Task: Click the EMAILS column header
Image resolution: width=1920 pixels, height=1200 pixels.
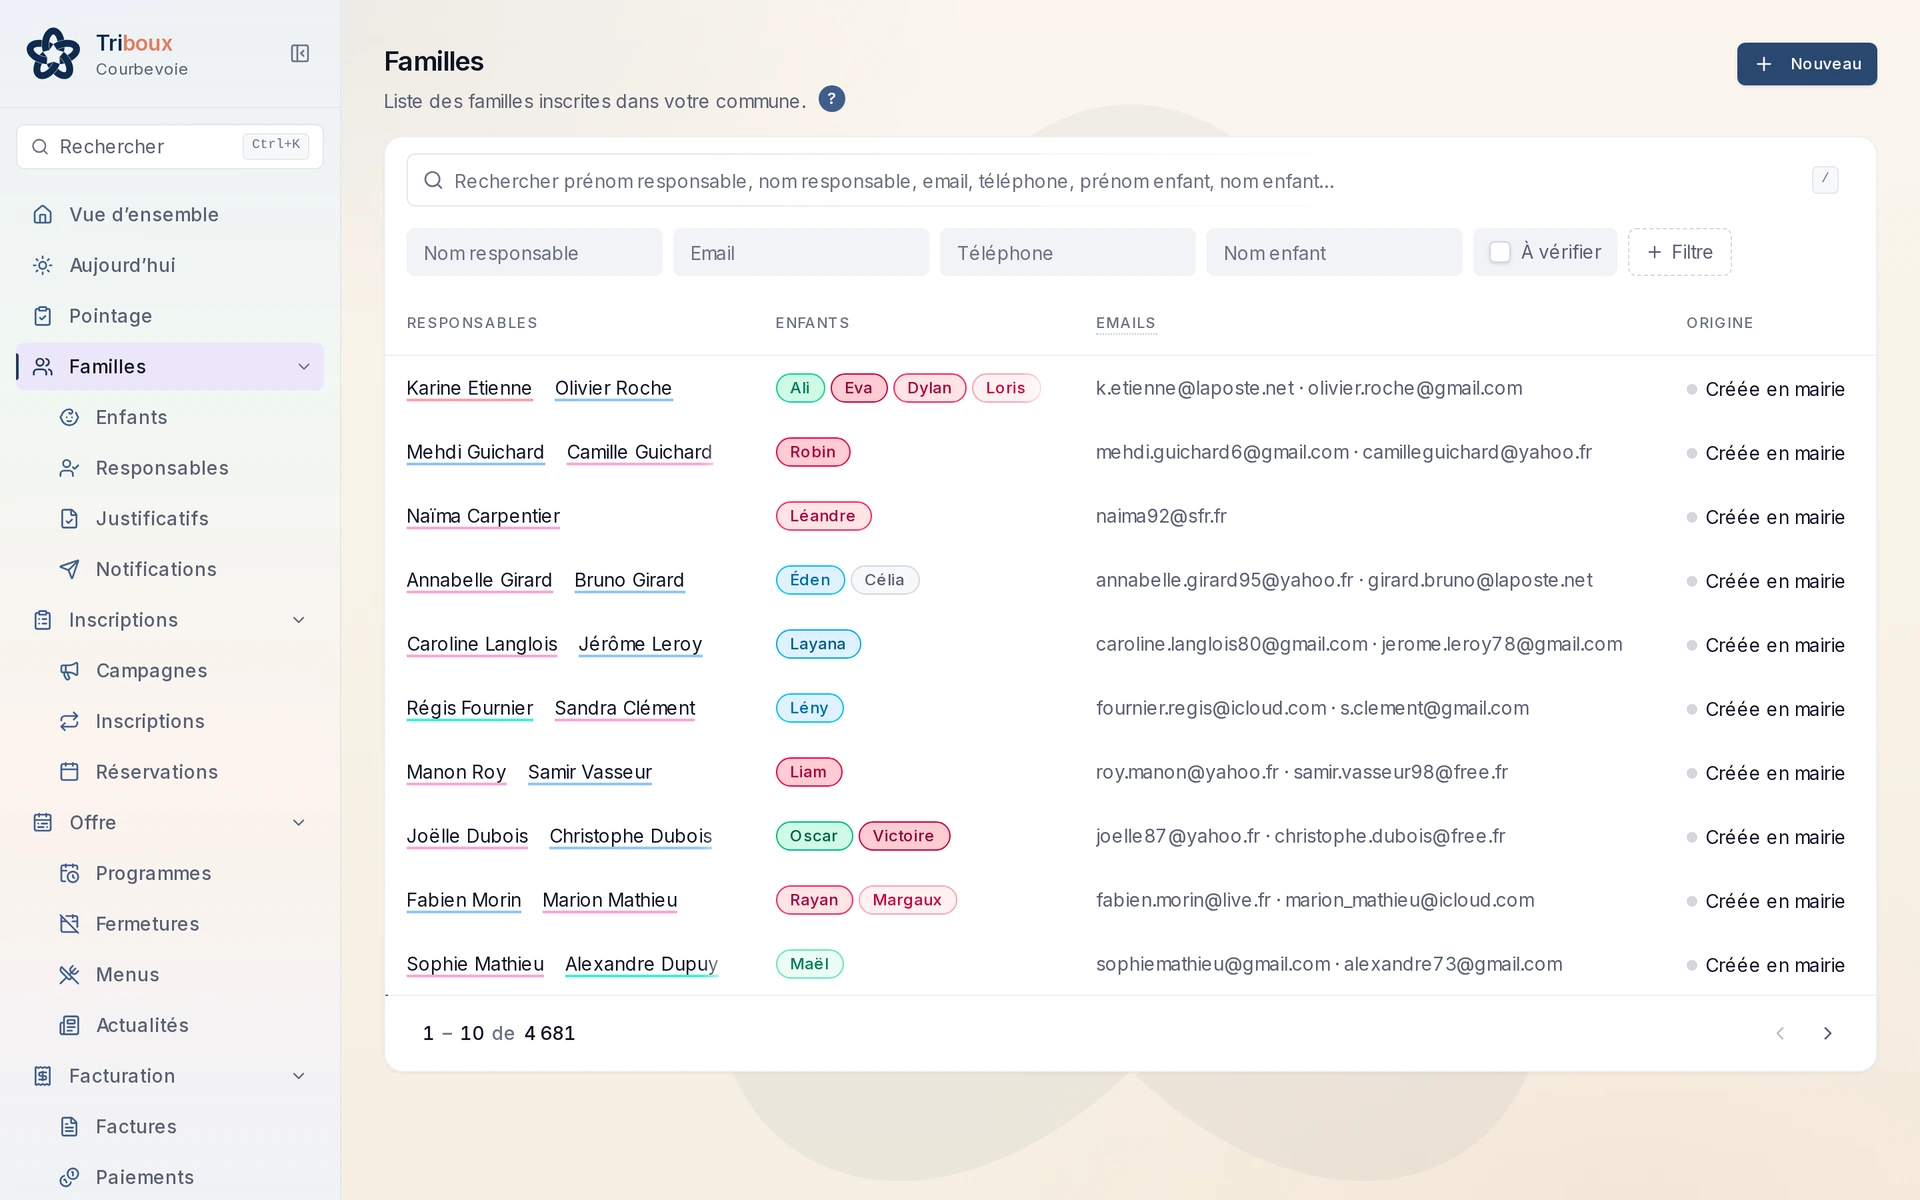Action: tap(1125, 323)
